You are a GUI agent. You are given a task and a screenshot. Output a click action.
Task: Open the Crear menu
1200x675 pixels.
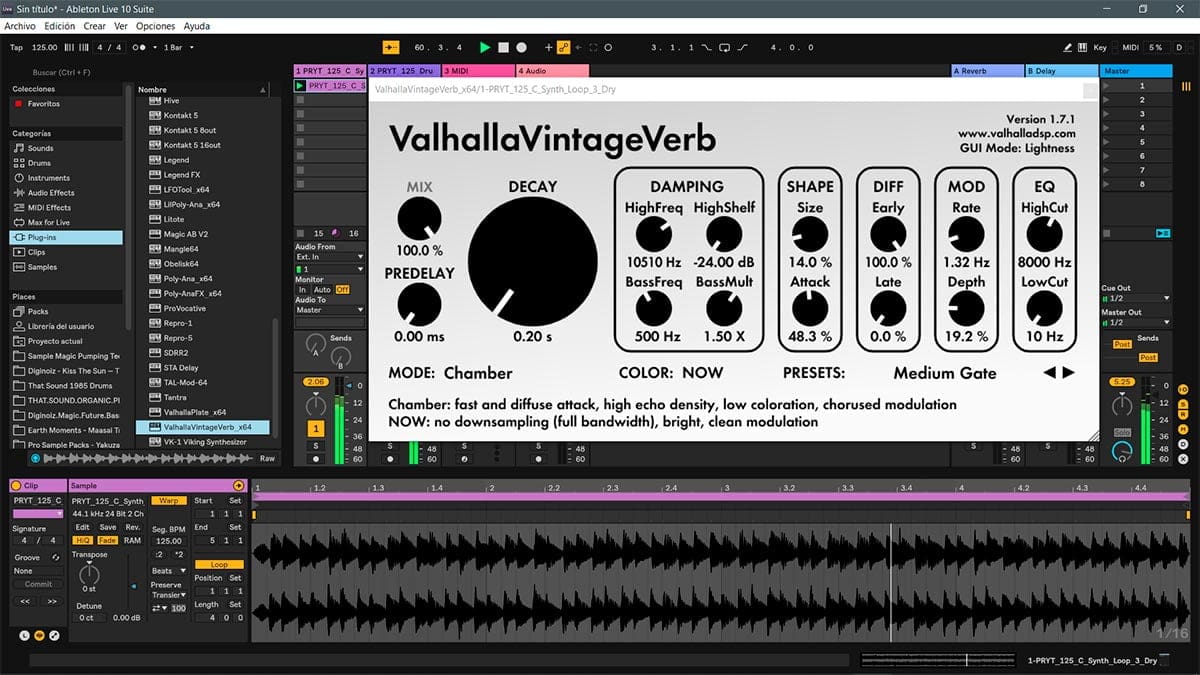(94, 26)
